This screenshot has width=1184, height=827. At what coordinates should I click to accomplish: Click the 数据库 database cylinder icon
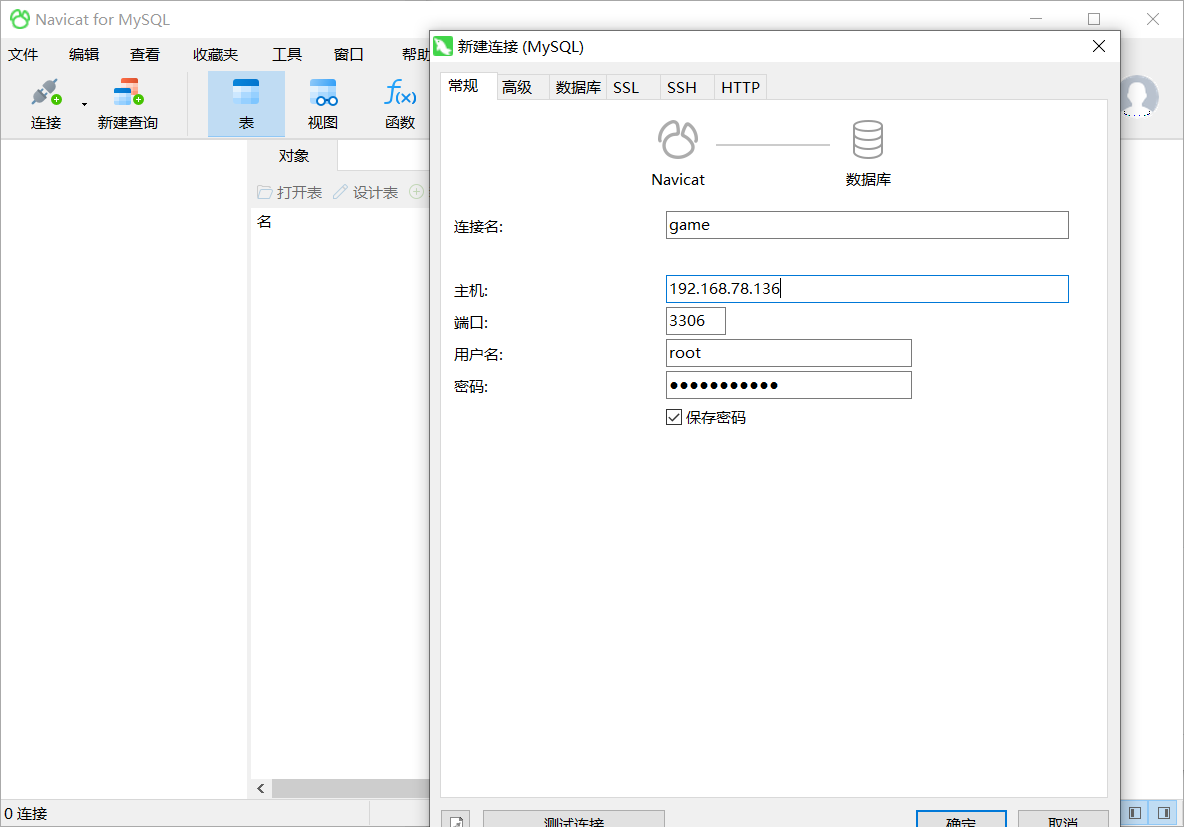pyautogui.click(x=868, y=140)
